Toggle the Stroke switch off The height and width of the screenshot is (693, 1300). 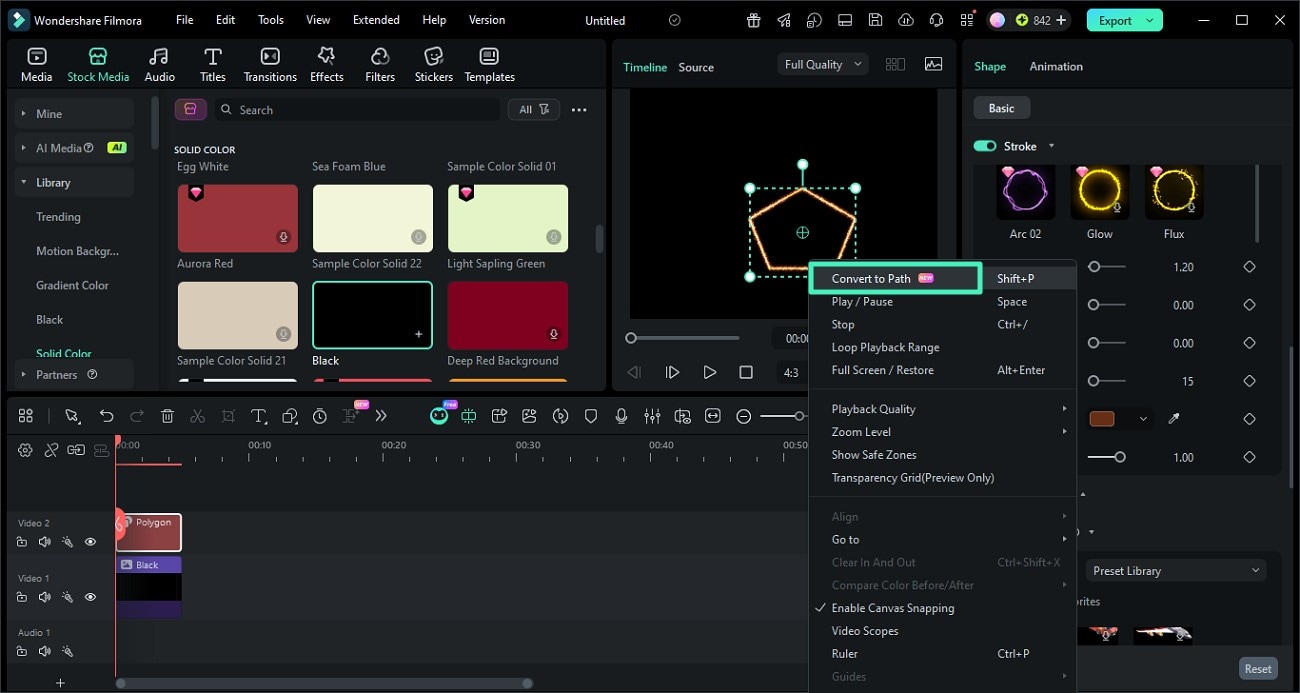(x=985, y=146)
